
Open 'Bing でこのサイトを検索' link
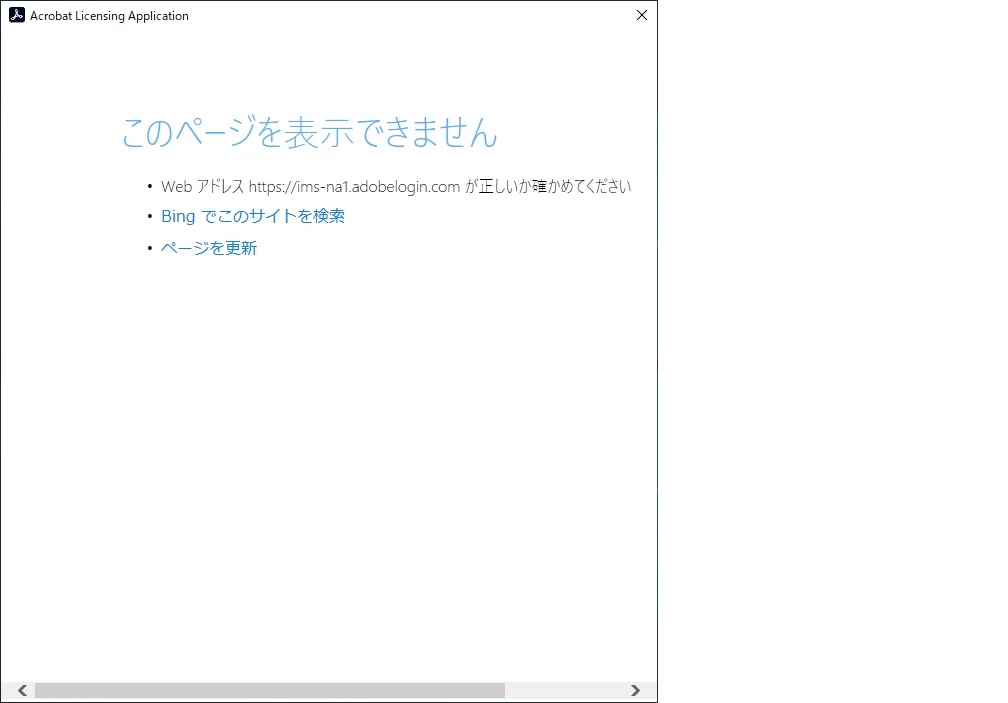253,217
